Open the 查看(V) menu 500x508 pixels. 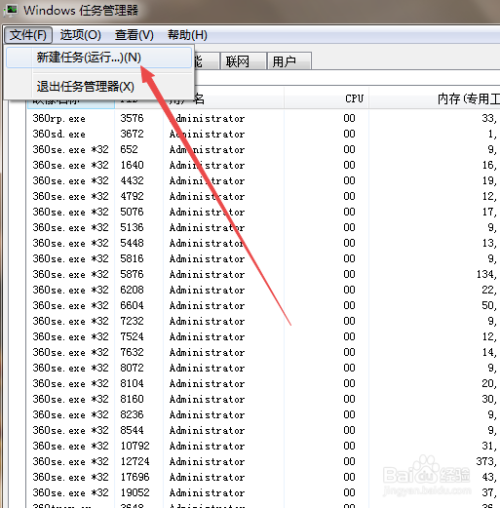tap(134, 35)
